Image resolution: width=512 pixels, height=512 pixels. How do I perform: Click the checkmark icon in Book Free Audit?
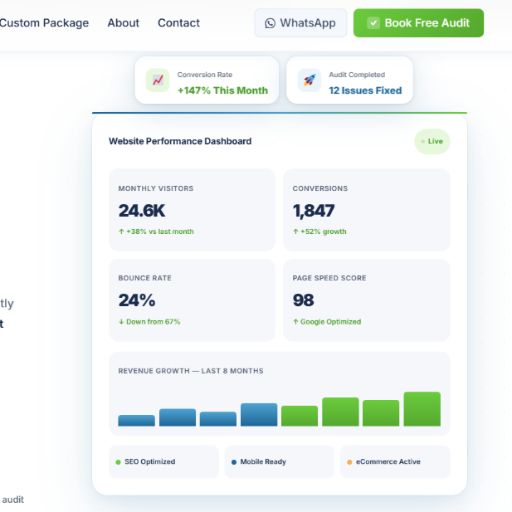(x=373, y=23)
